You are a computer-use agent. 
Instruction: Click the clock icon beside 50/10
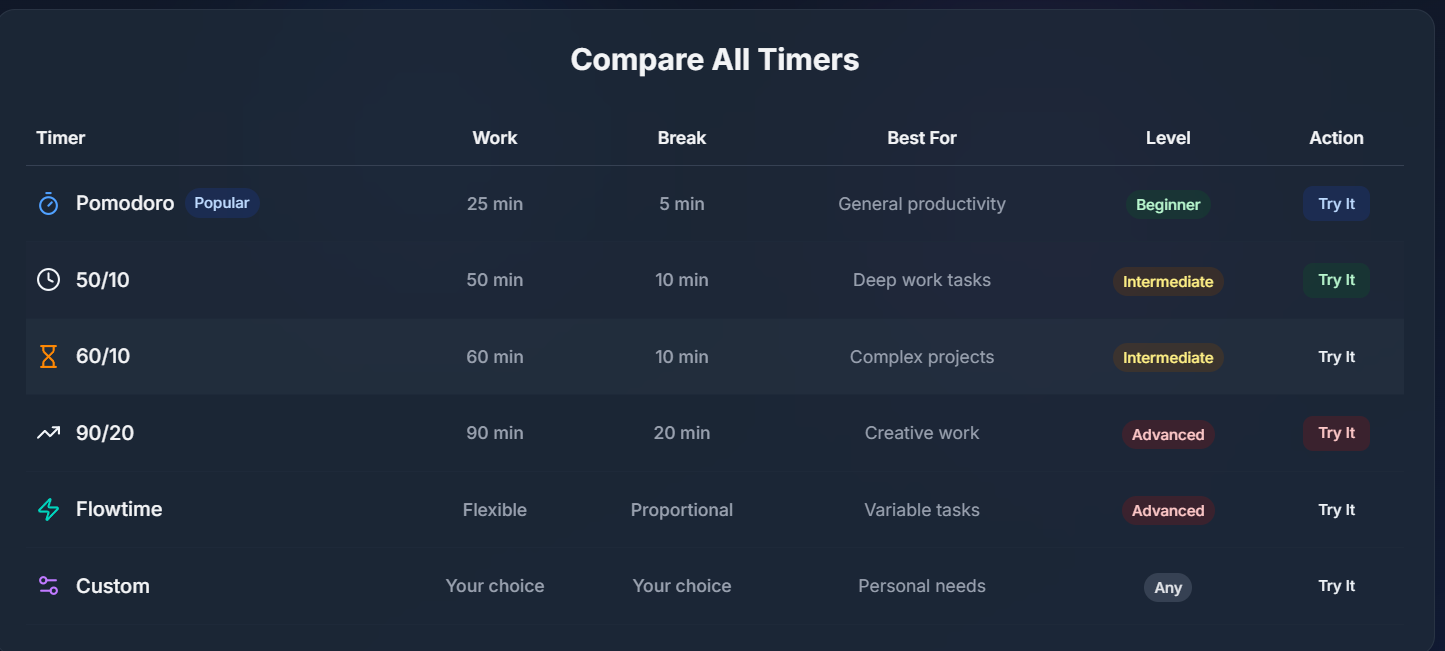click(48, 280)
